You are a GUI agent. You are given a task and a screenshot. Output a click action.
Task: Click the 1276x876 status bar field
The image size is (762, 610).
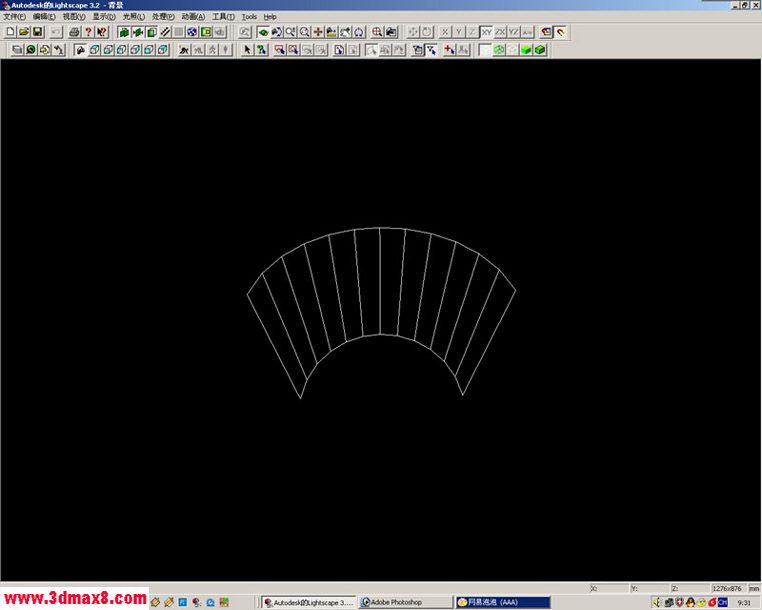click(727, 589)
